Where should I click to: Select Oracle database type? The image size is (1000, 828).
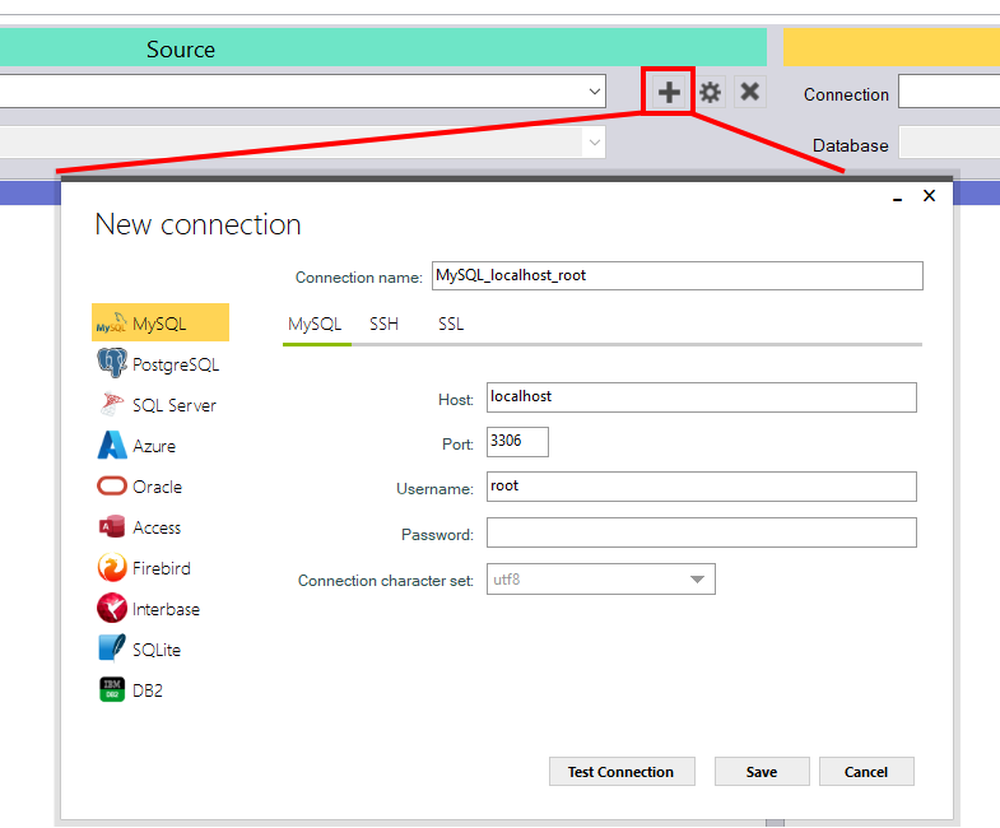click(x=140, y=486)
